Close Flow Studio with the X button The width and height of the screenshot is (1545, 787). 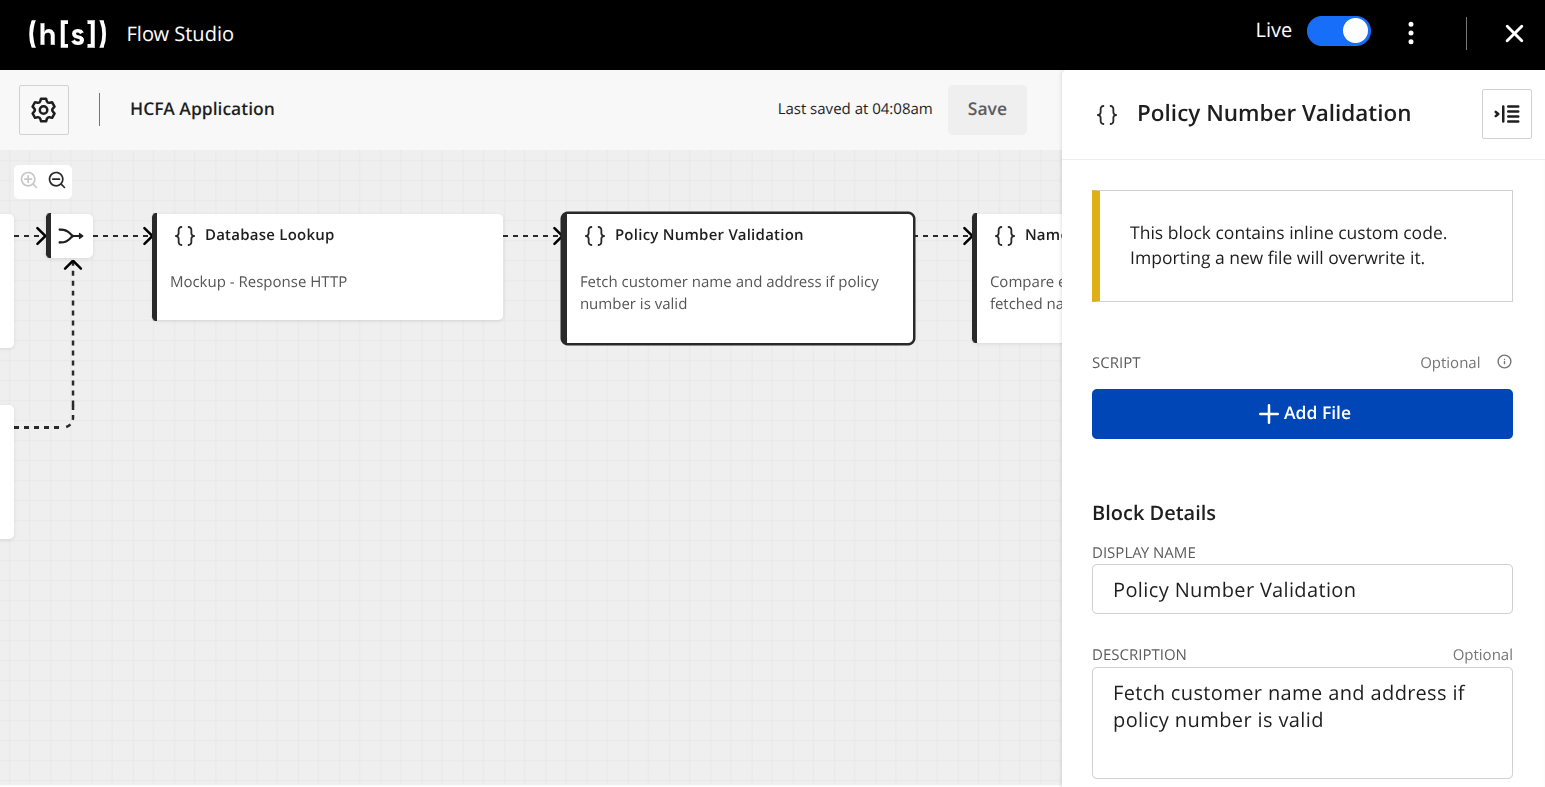pyautogui.click(x=1514, y=34)
